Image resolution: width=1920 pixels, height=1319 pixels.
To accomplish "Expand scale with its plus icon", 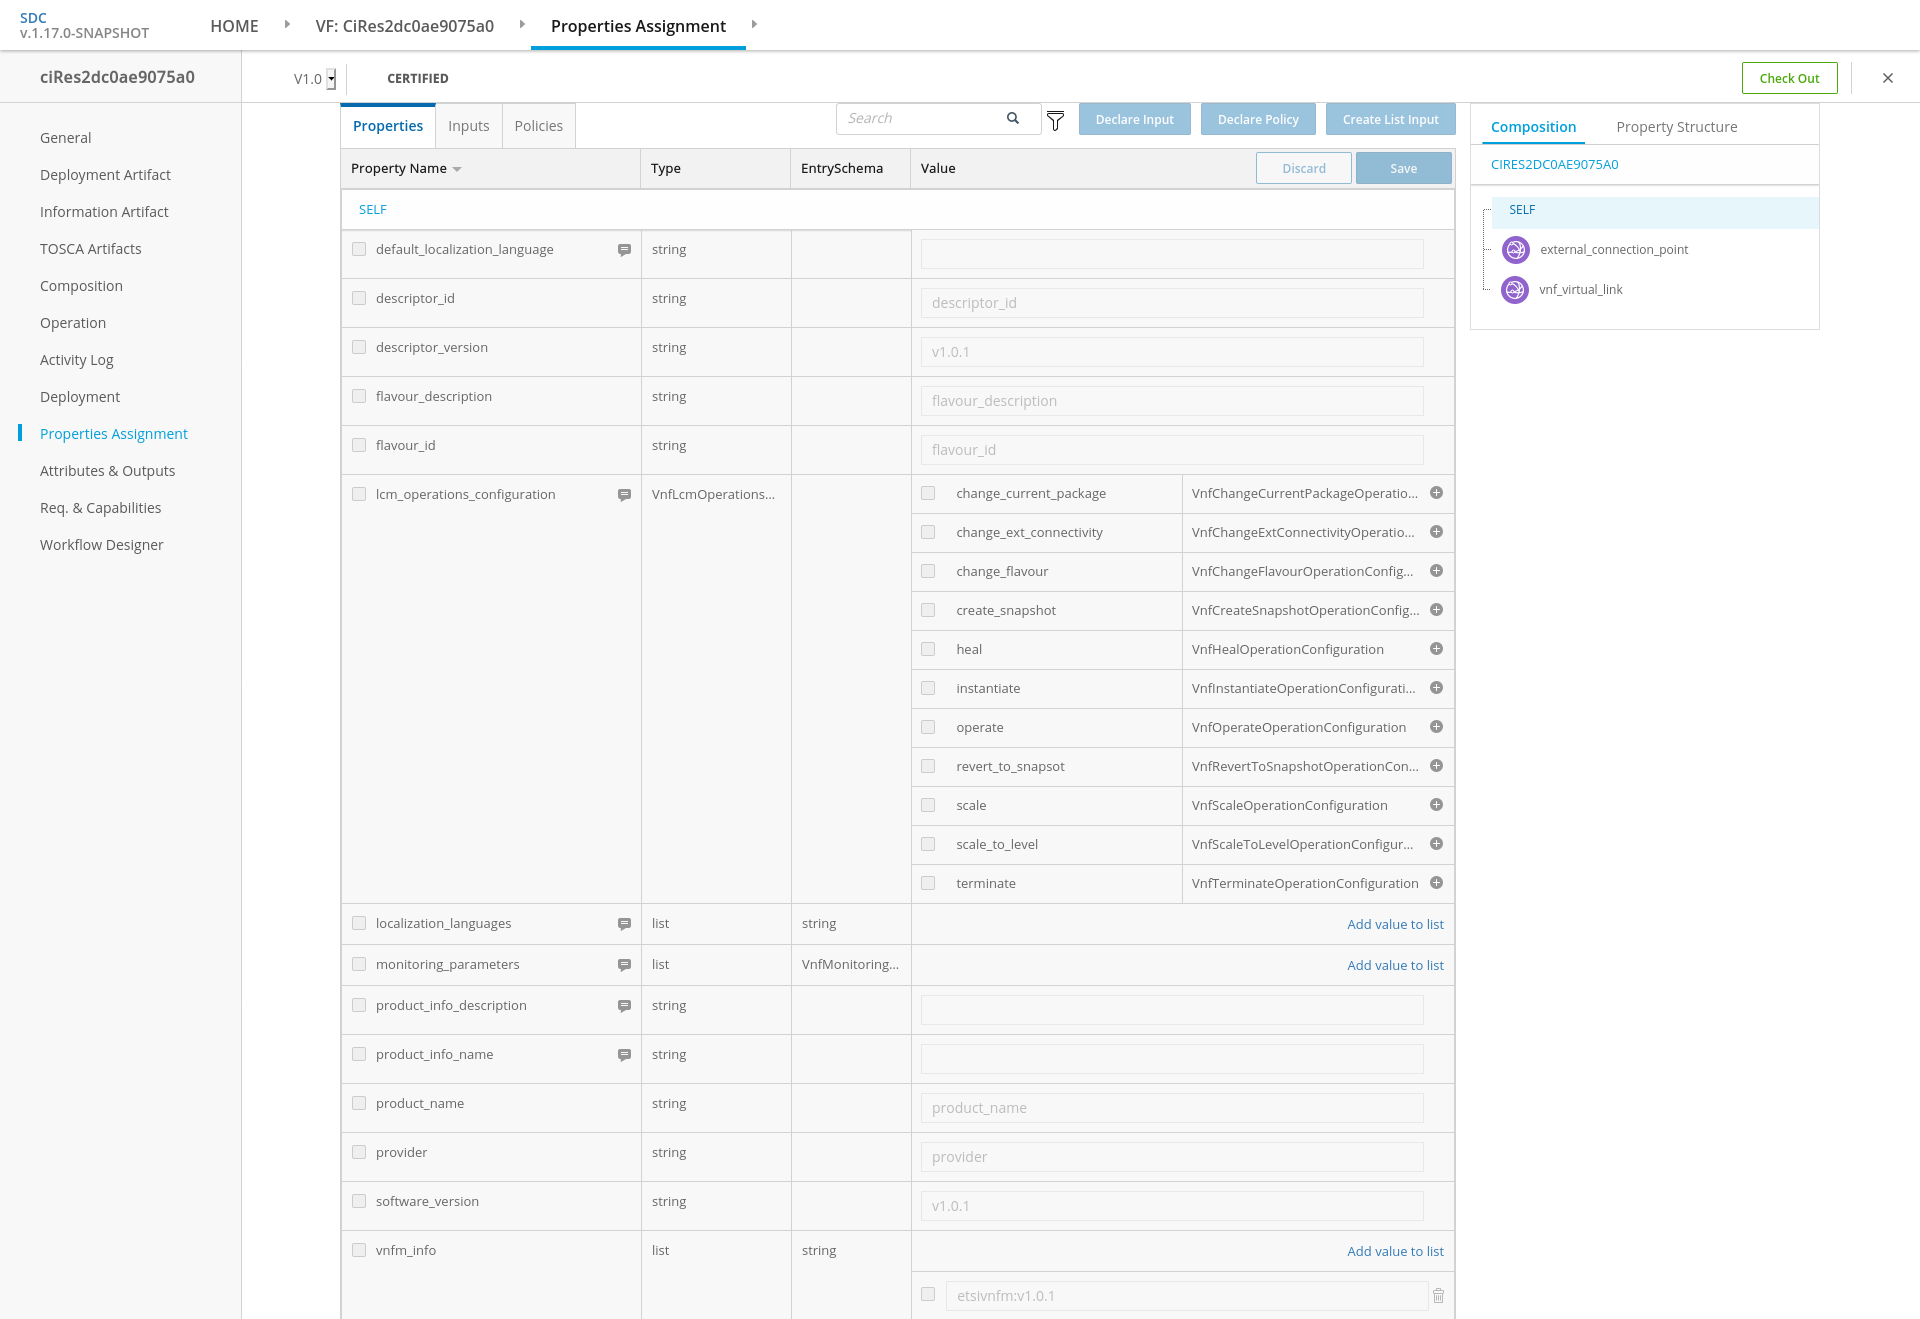I will (1436, 805).
